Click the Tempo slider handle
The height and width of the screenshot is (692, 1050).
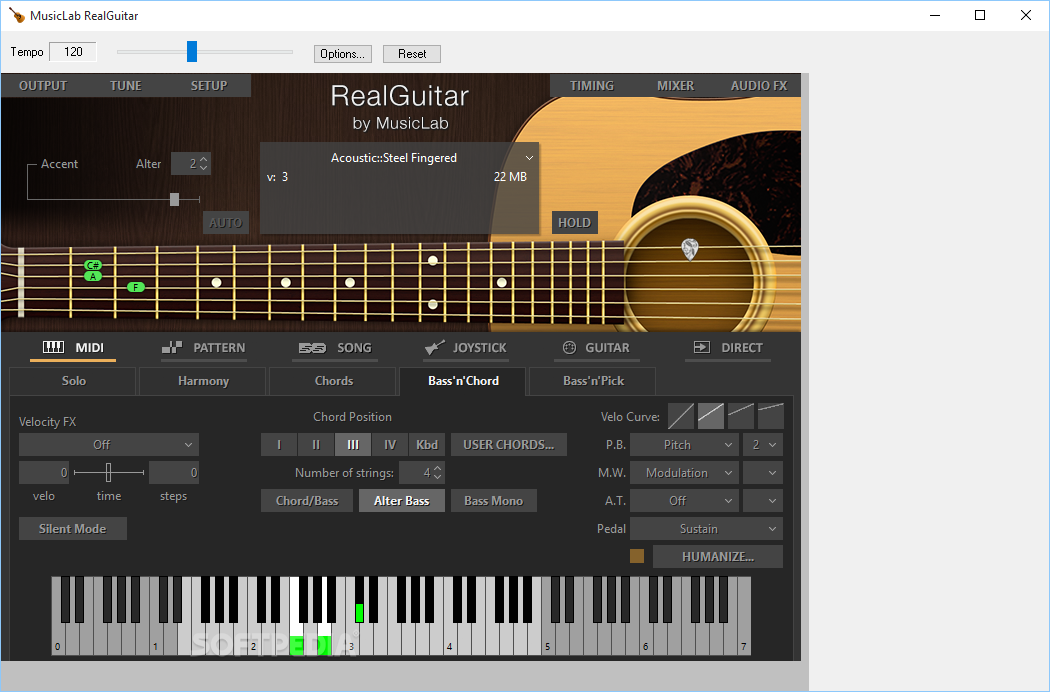pos(192,51)
